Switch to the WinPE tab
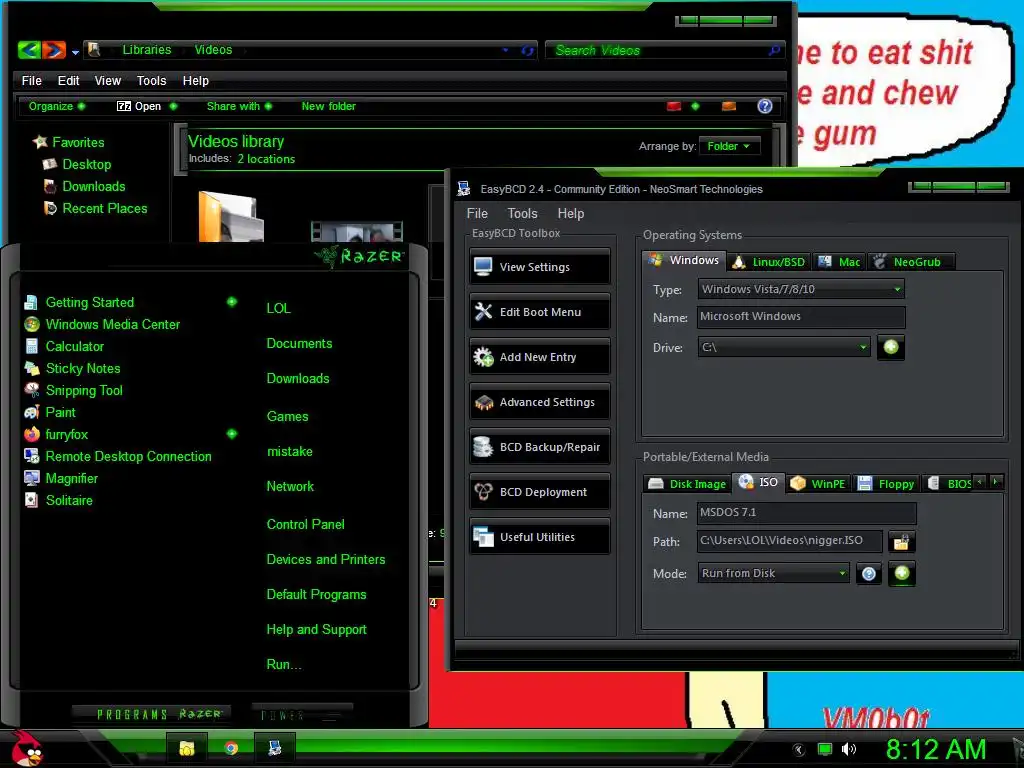Image resolution: width=1024 pixels, height=768 pixels. click(818, 484)
